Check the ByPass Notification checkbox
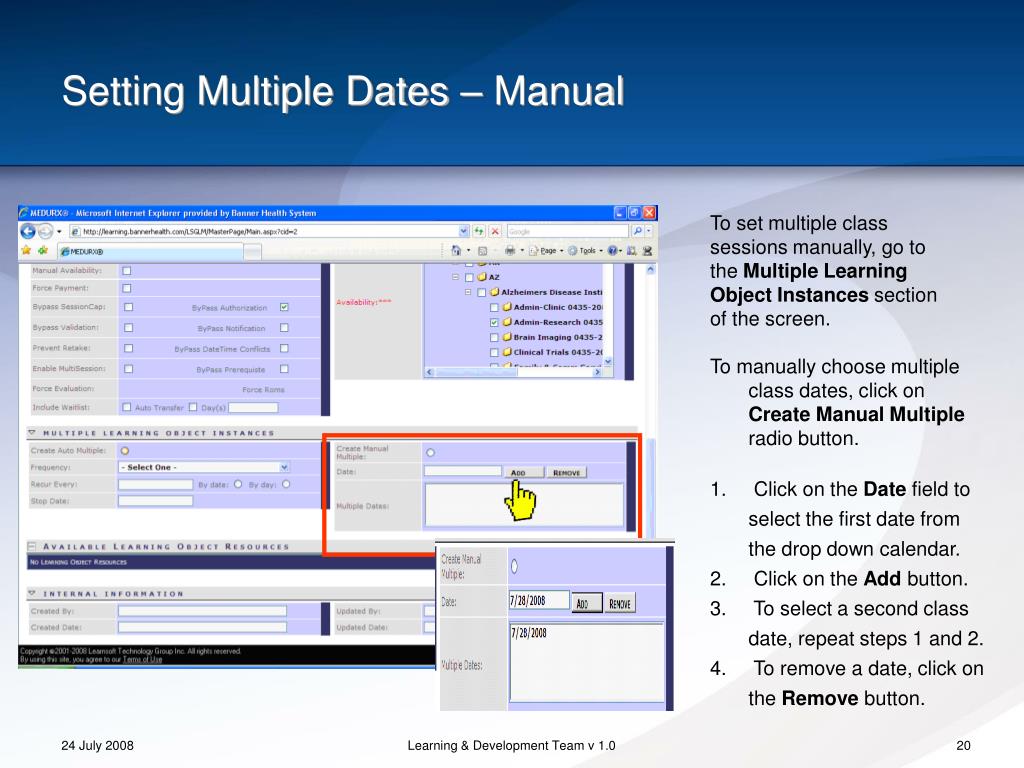The height and width of the screenshot is (768, 1024). click(x=284, y=328)
